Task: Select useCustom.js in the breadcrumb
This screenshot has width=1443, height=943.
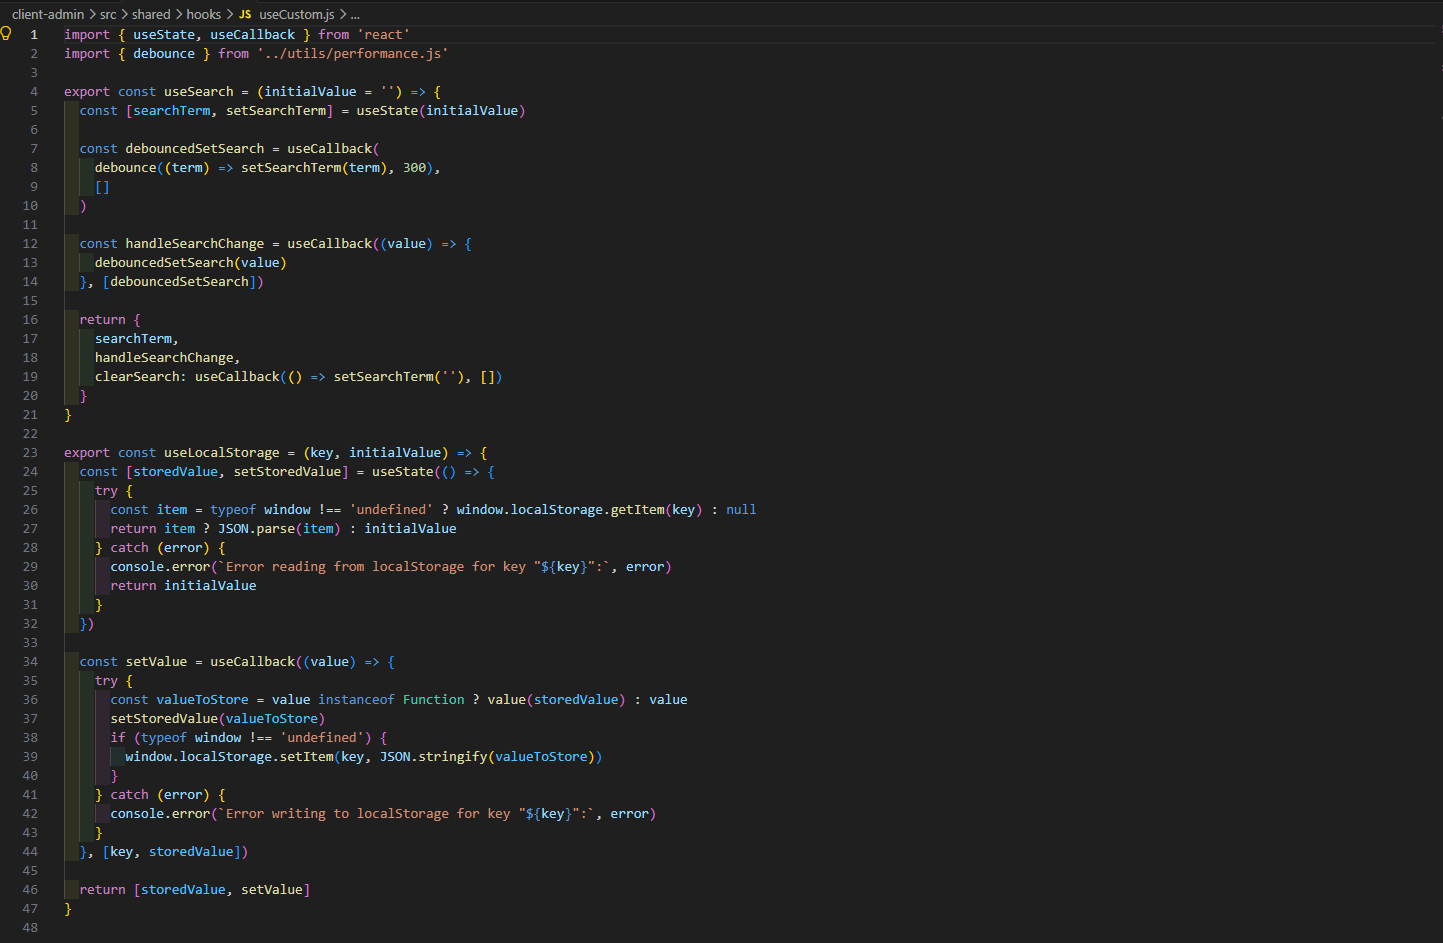Action: coord(297,14)
